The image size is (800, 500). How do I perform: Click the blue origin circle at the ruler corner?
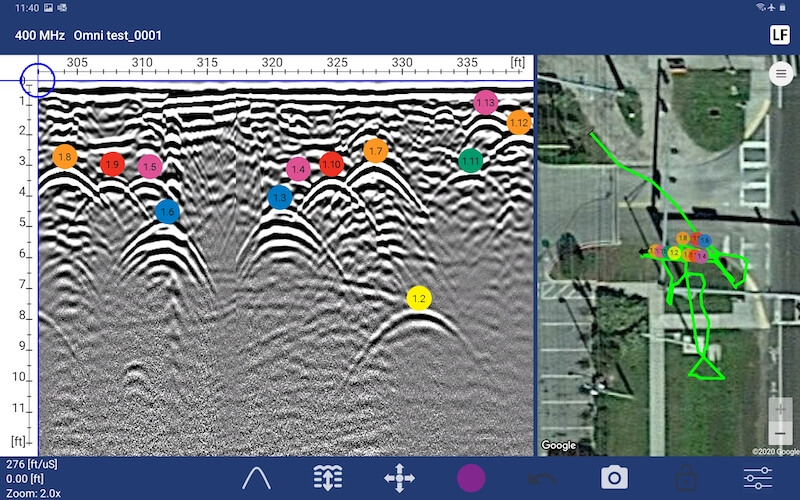tap(37, 78)
